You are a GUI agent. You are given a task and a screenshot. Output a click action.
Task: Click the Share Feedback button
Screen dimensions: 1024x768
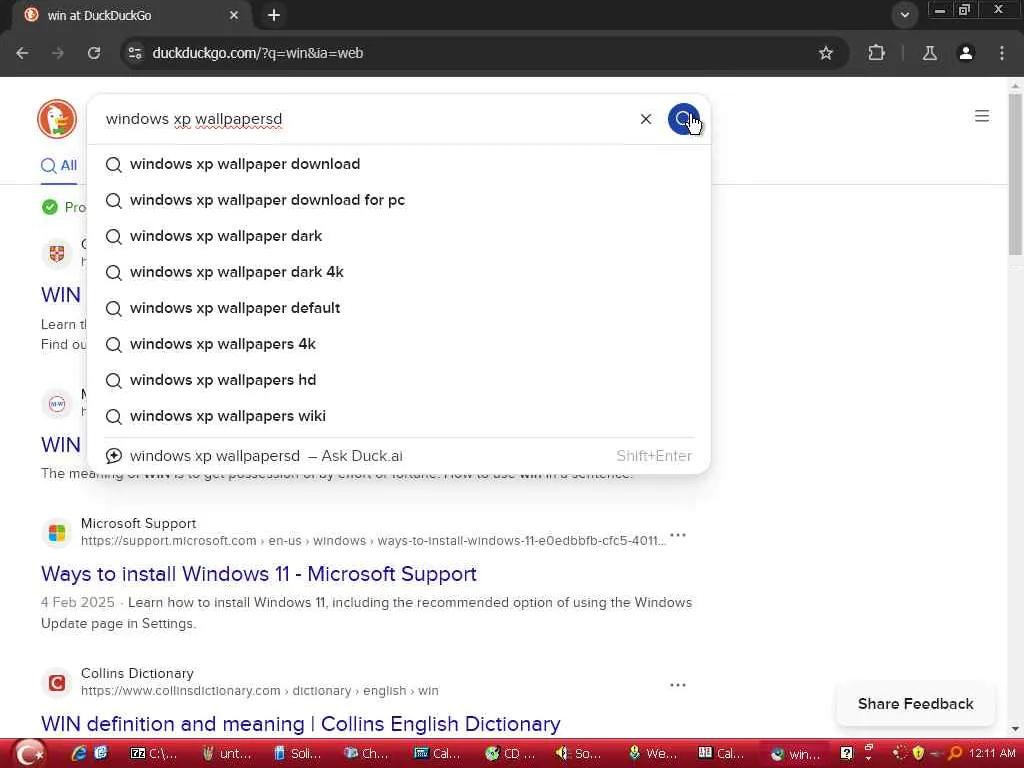[x=915, y=704]
